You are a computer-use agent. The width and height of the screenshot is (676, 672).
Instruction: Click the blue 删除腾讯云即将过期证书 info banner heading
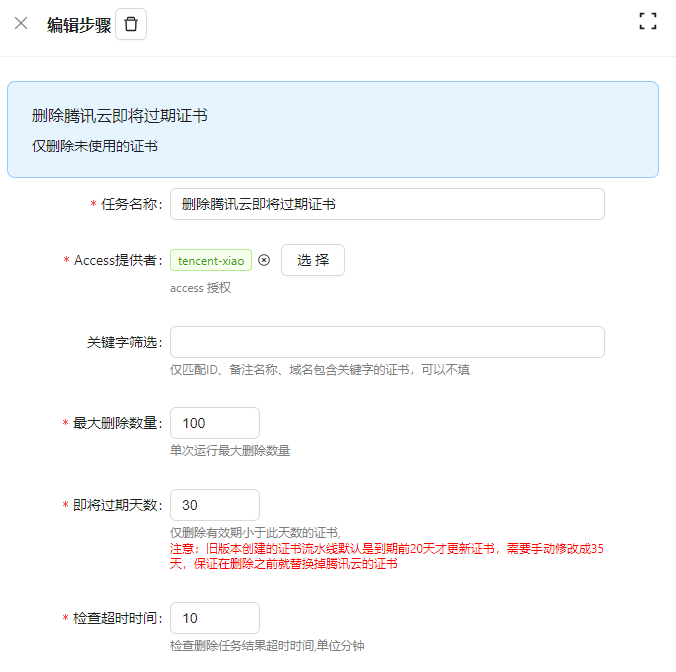[x=120, y=116]
